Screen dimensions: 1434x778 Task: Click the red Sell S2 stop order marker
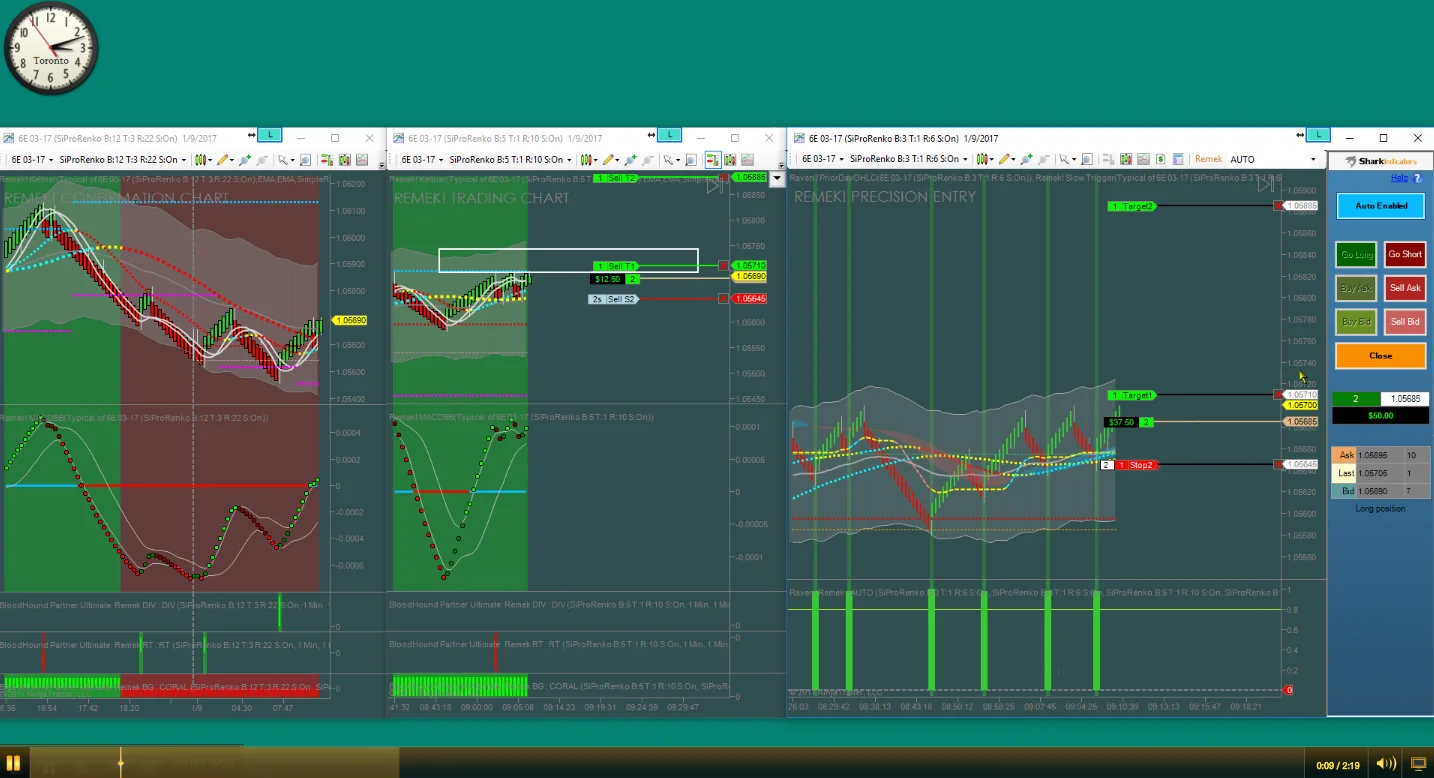(x=616, y=299)
